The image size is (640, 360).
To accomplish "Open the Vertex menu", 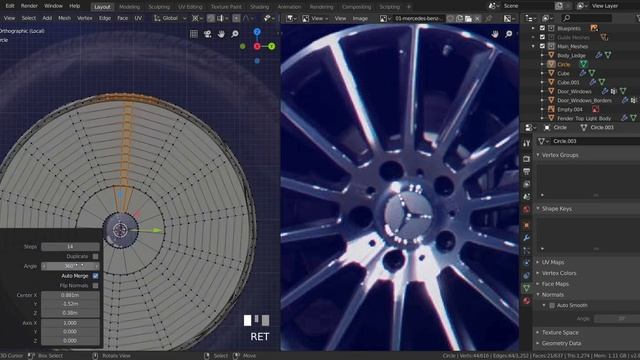I will (x=84, y=18).
